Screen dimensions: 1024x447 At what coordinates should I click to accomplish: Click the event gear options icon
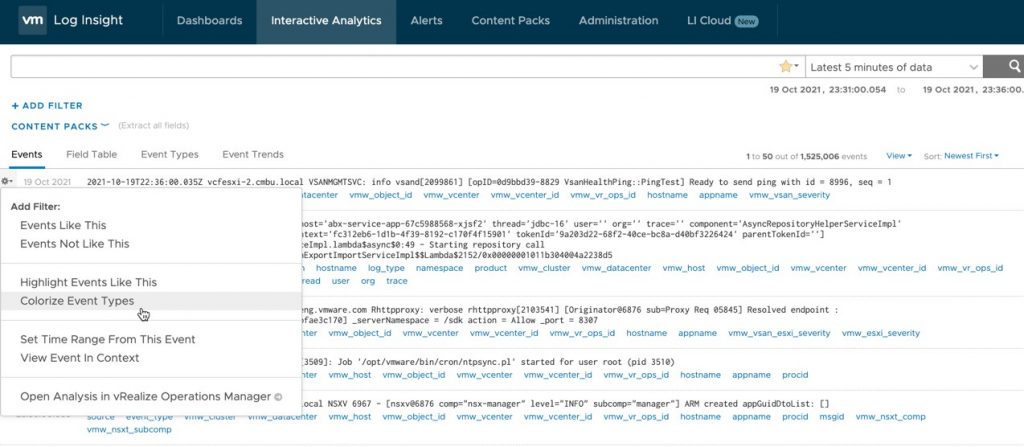(8, 182)
